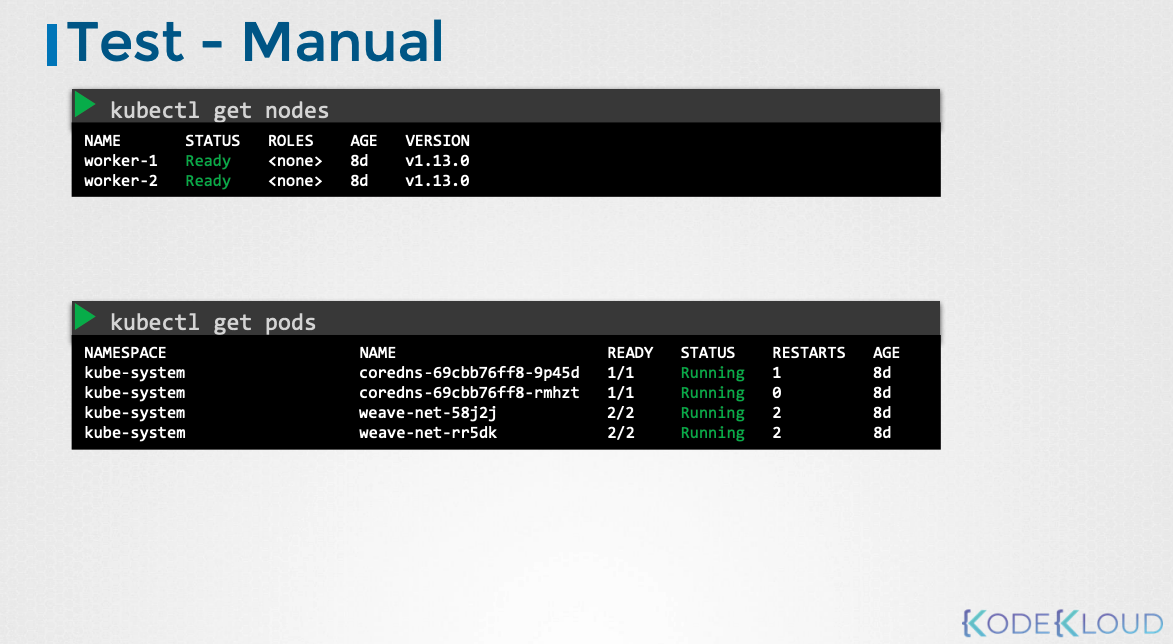
Task: Click restarts count 0 for coredns-69cbb76ff8-rmhzt
Action: [x=777, y=393]
